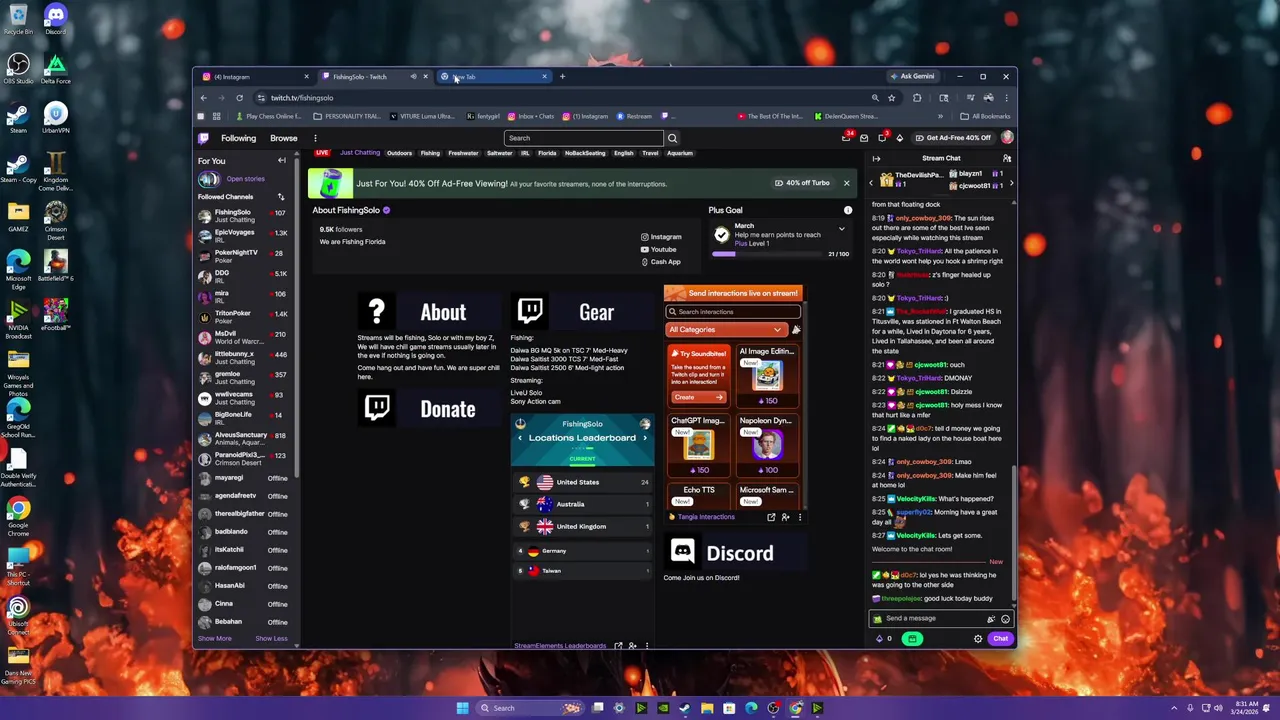The height and width of the screenshot is (720, 1280).
Task: Open Discord desktop shortcut
Action: pos(55,19)
